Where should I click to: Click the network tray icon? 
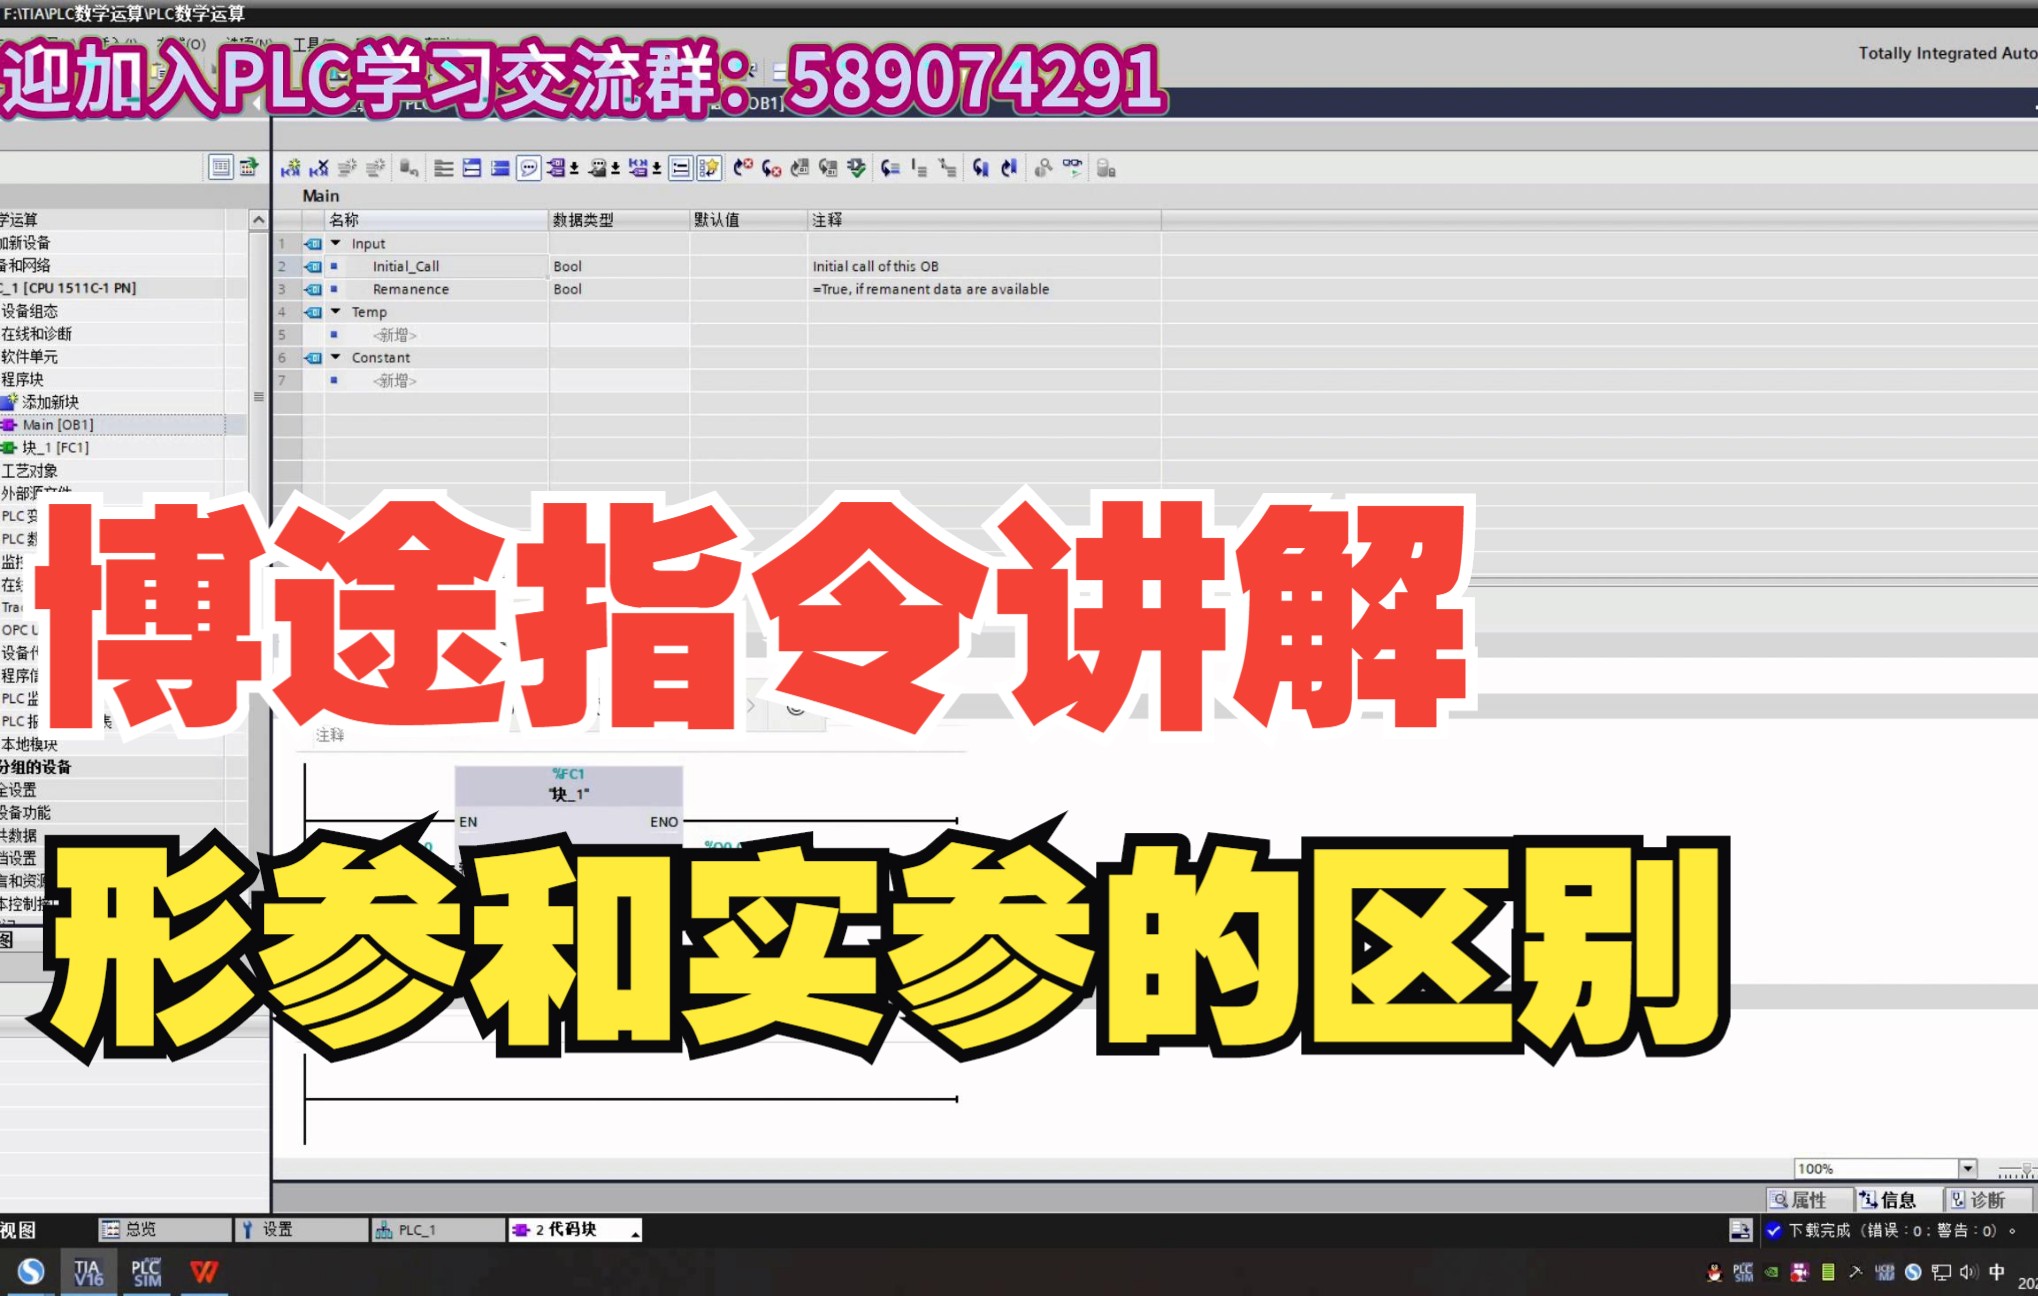[x=1941, y=1272]
